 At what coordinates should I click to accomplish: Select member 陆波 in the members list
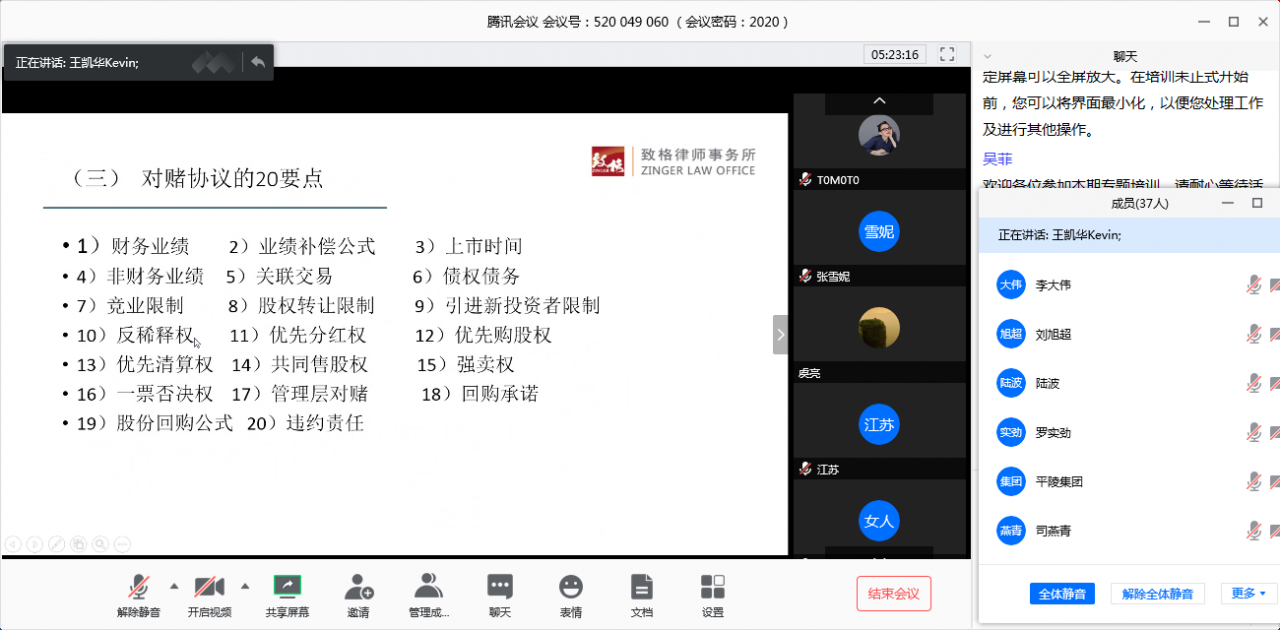pos(1047,383)
